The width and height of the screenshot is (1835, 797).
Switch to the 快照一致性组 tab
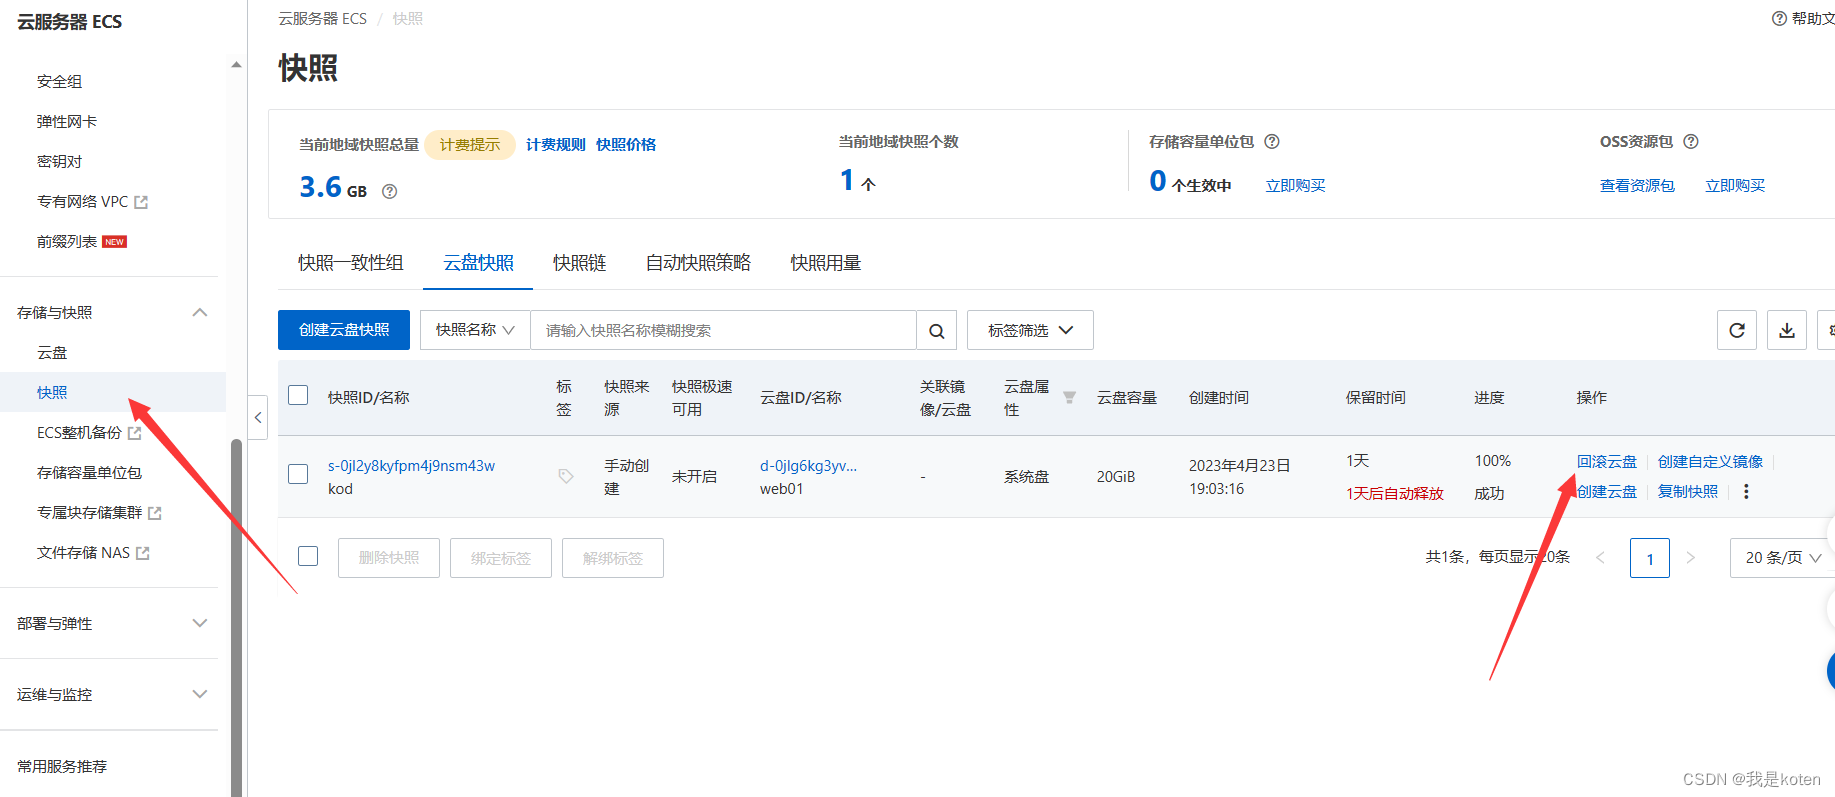coord(350,263)
